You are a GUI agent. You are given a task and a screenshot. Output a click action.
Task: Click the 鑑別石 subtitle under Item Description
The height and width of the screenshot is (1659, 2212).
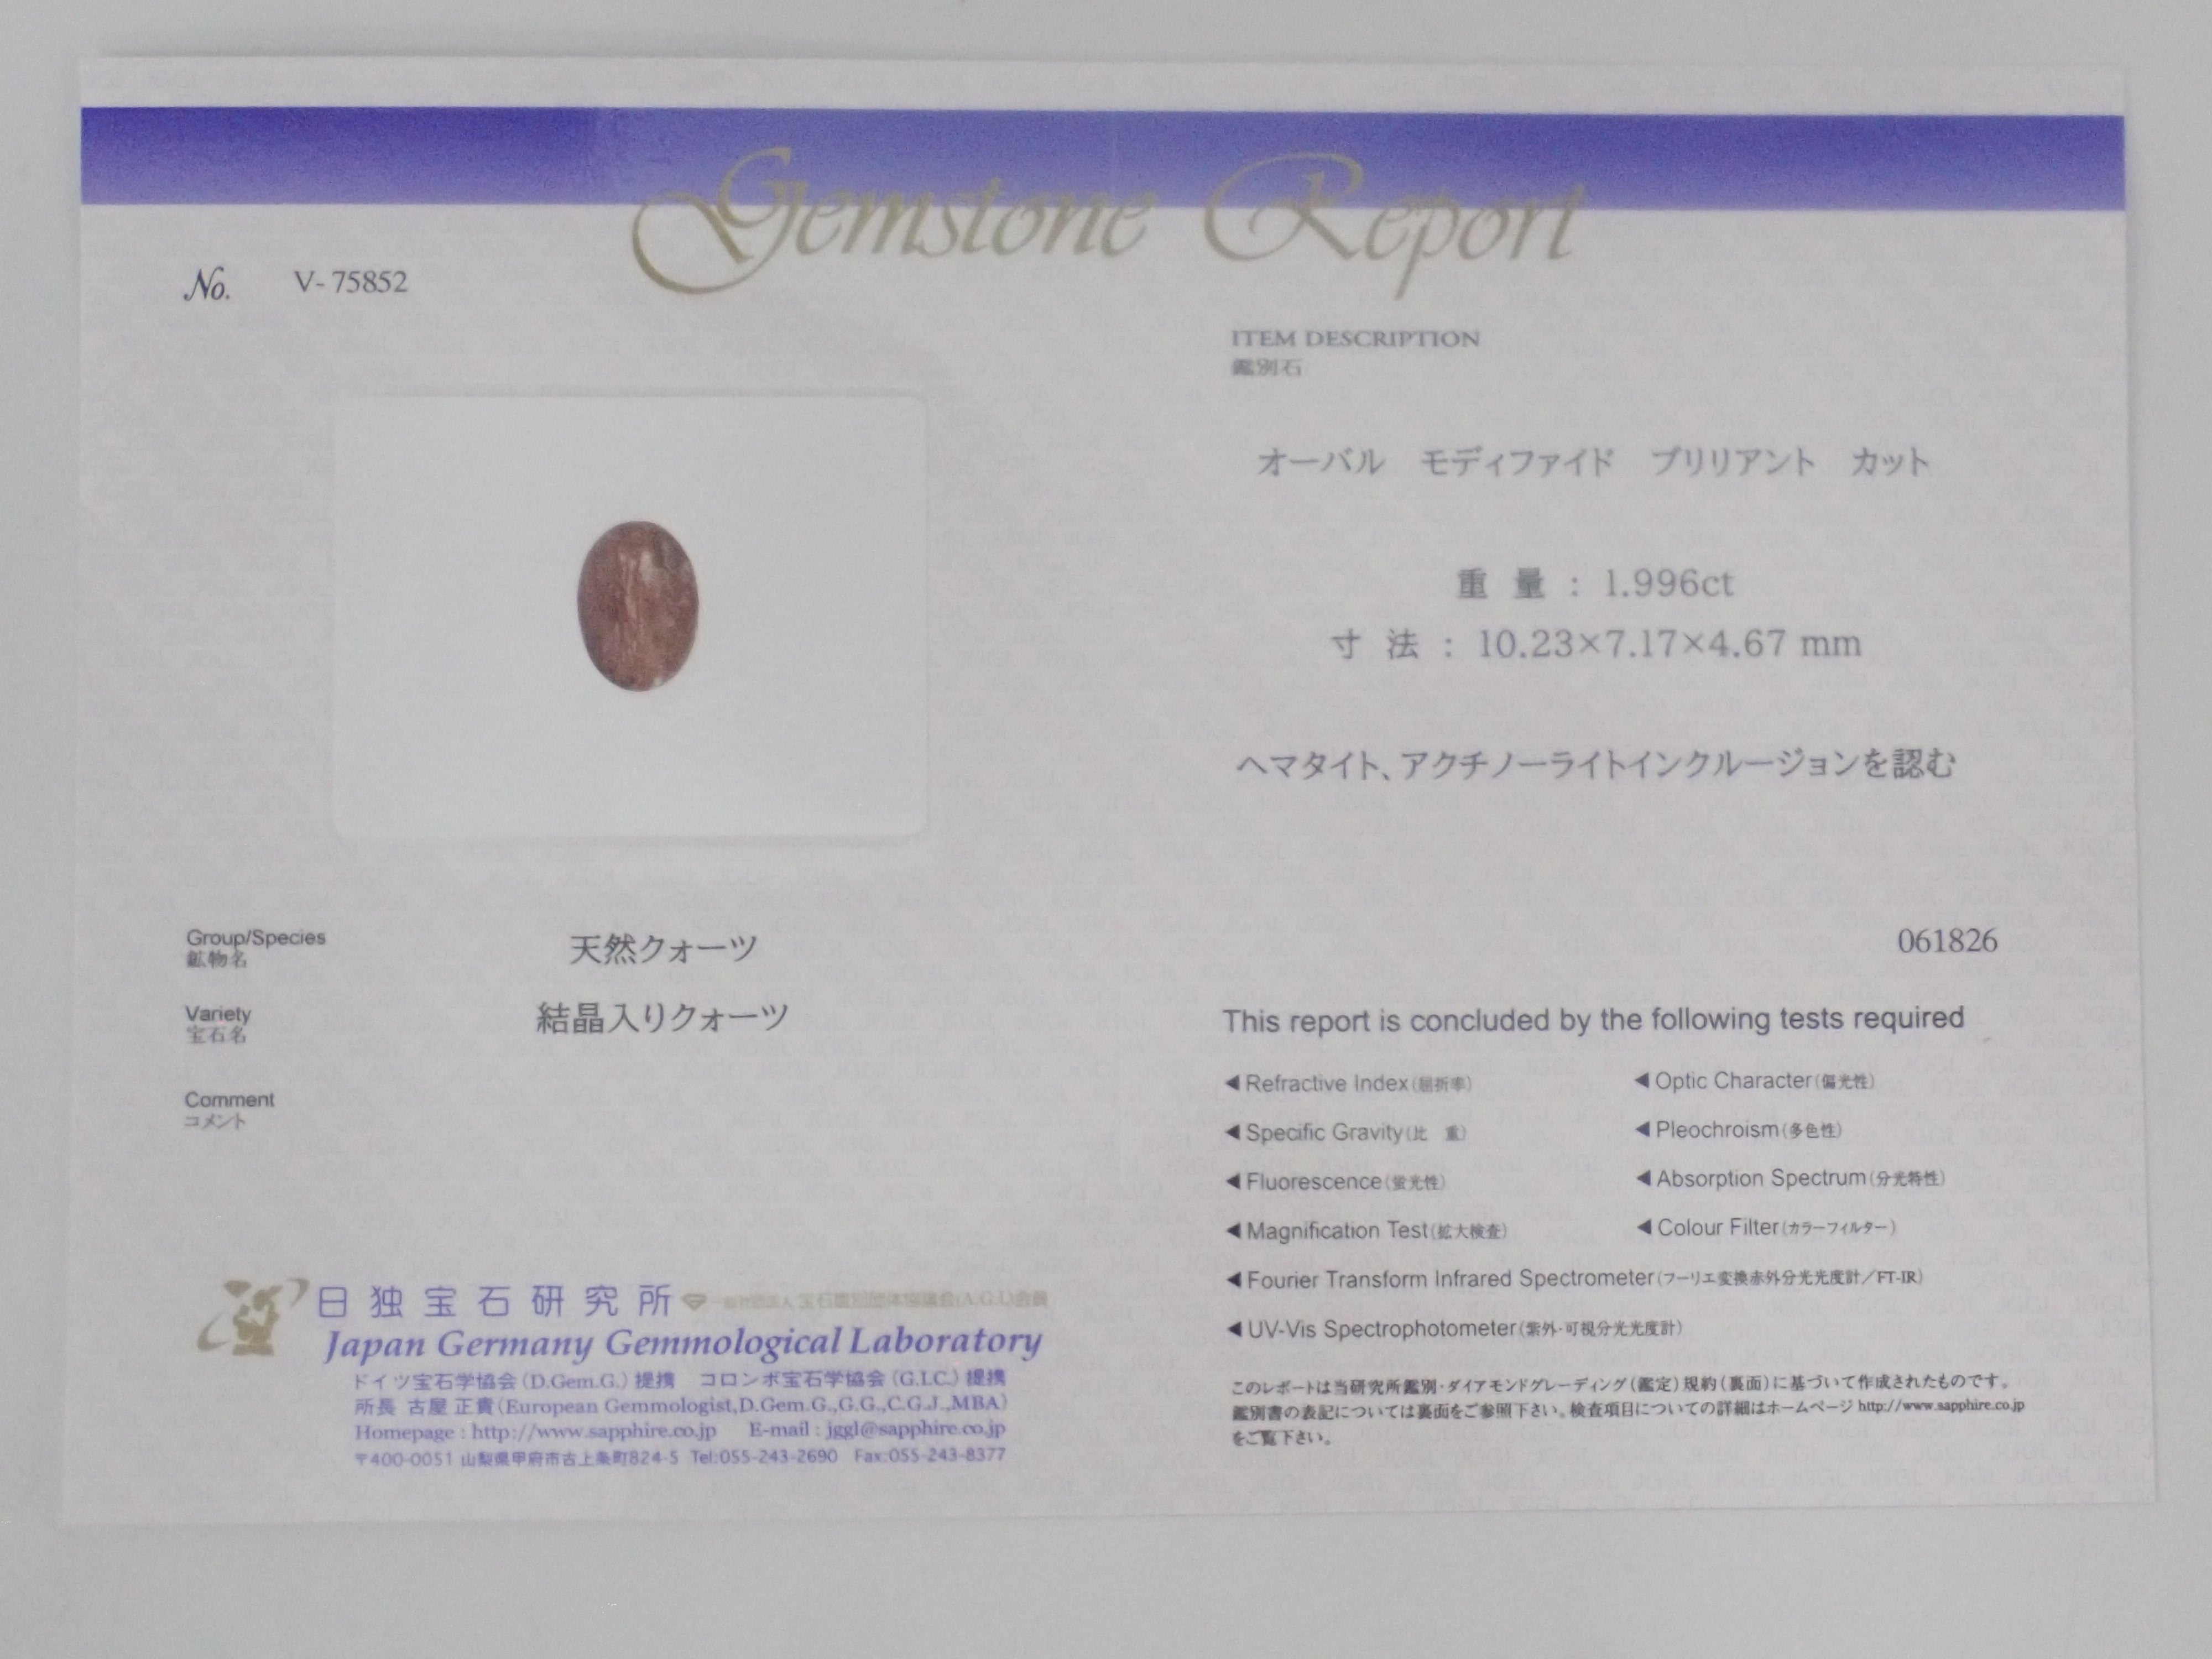pyautogui.click(x=1266, y=368)
